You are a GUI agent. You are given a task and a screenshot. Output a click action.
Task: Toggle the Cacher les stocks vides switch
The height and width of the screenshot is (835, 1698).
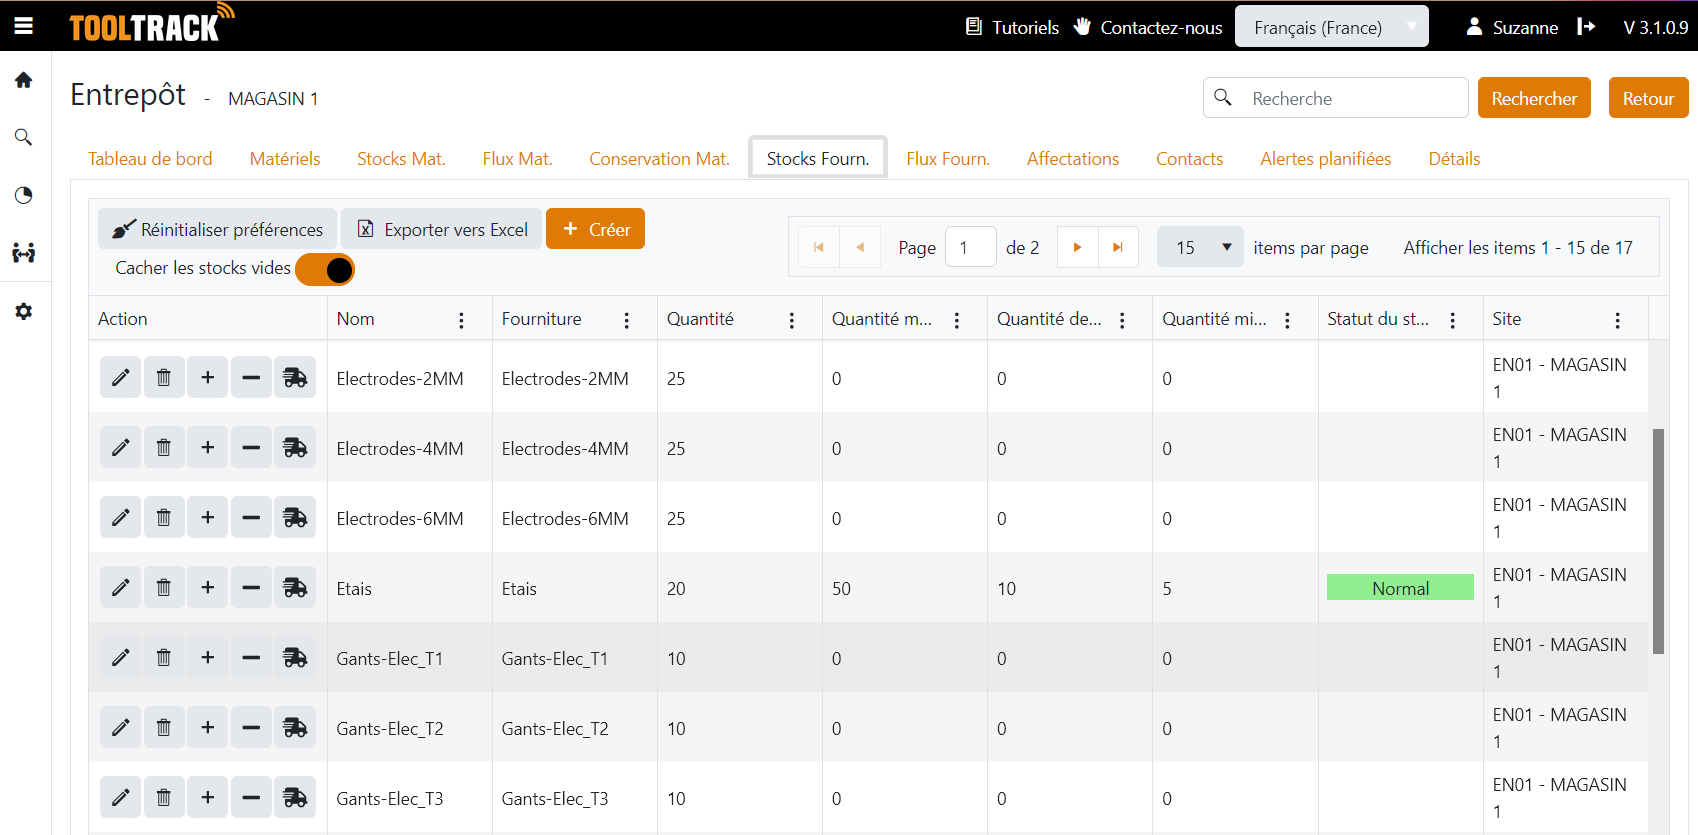point(325,269)
